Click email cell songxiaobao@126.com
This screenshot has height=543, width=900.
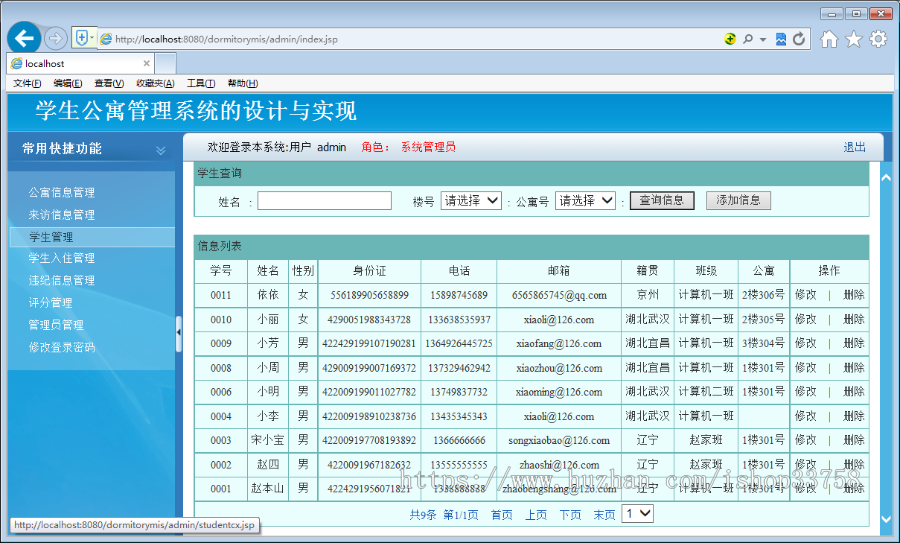coord(559,440)
